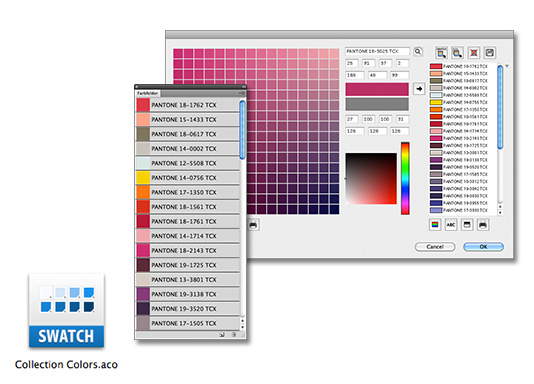Screen dimensions: 534x384
Task: Select PANTONE 18-1761 TCX in Farbfelder panel
Action: pyautogui.click(x=188, y=221)
